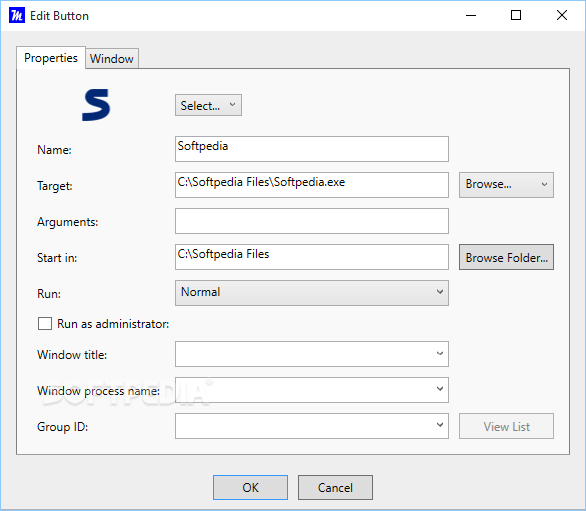Click the Cancel button

pyautogui.click(x=335, y=487)
